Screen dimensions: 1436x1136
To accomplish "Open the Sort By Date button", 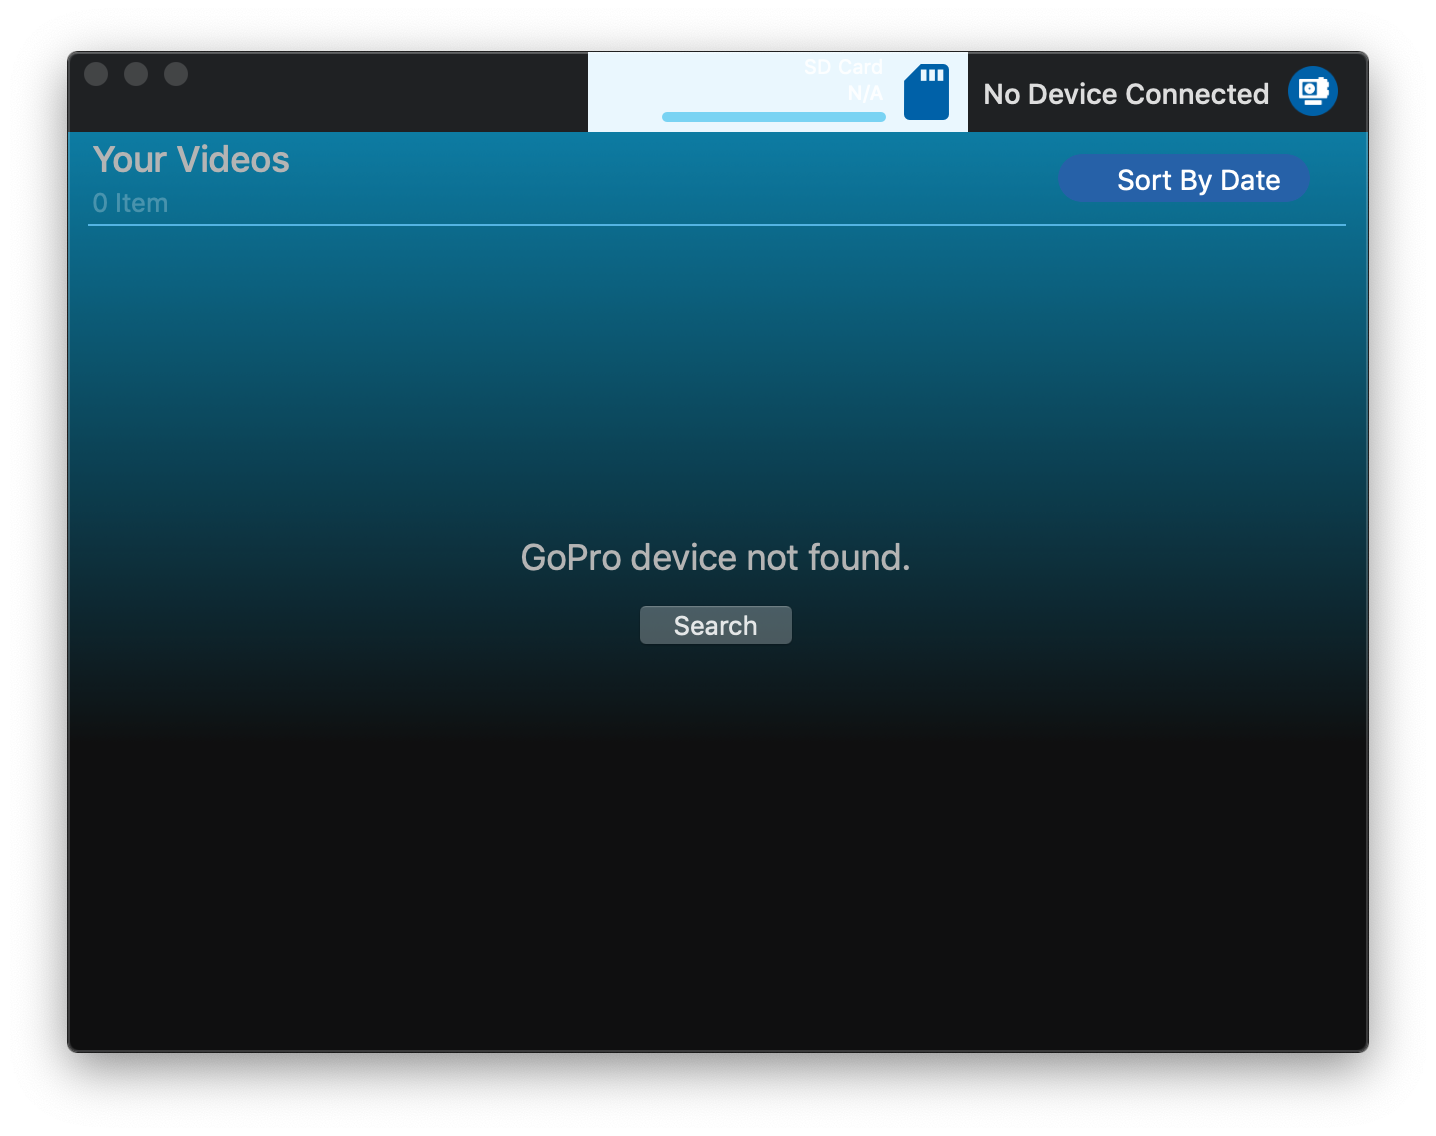I will (x=1184, y=180).
